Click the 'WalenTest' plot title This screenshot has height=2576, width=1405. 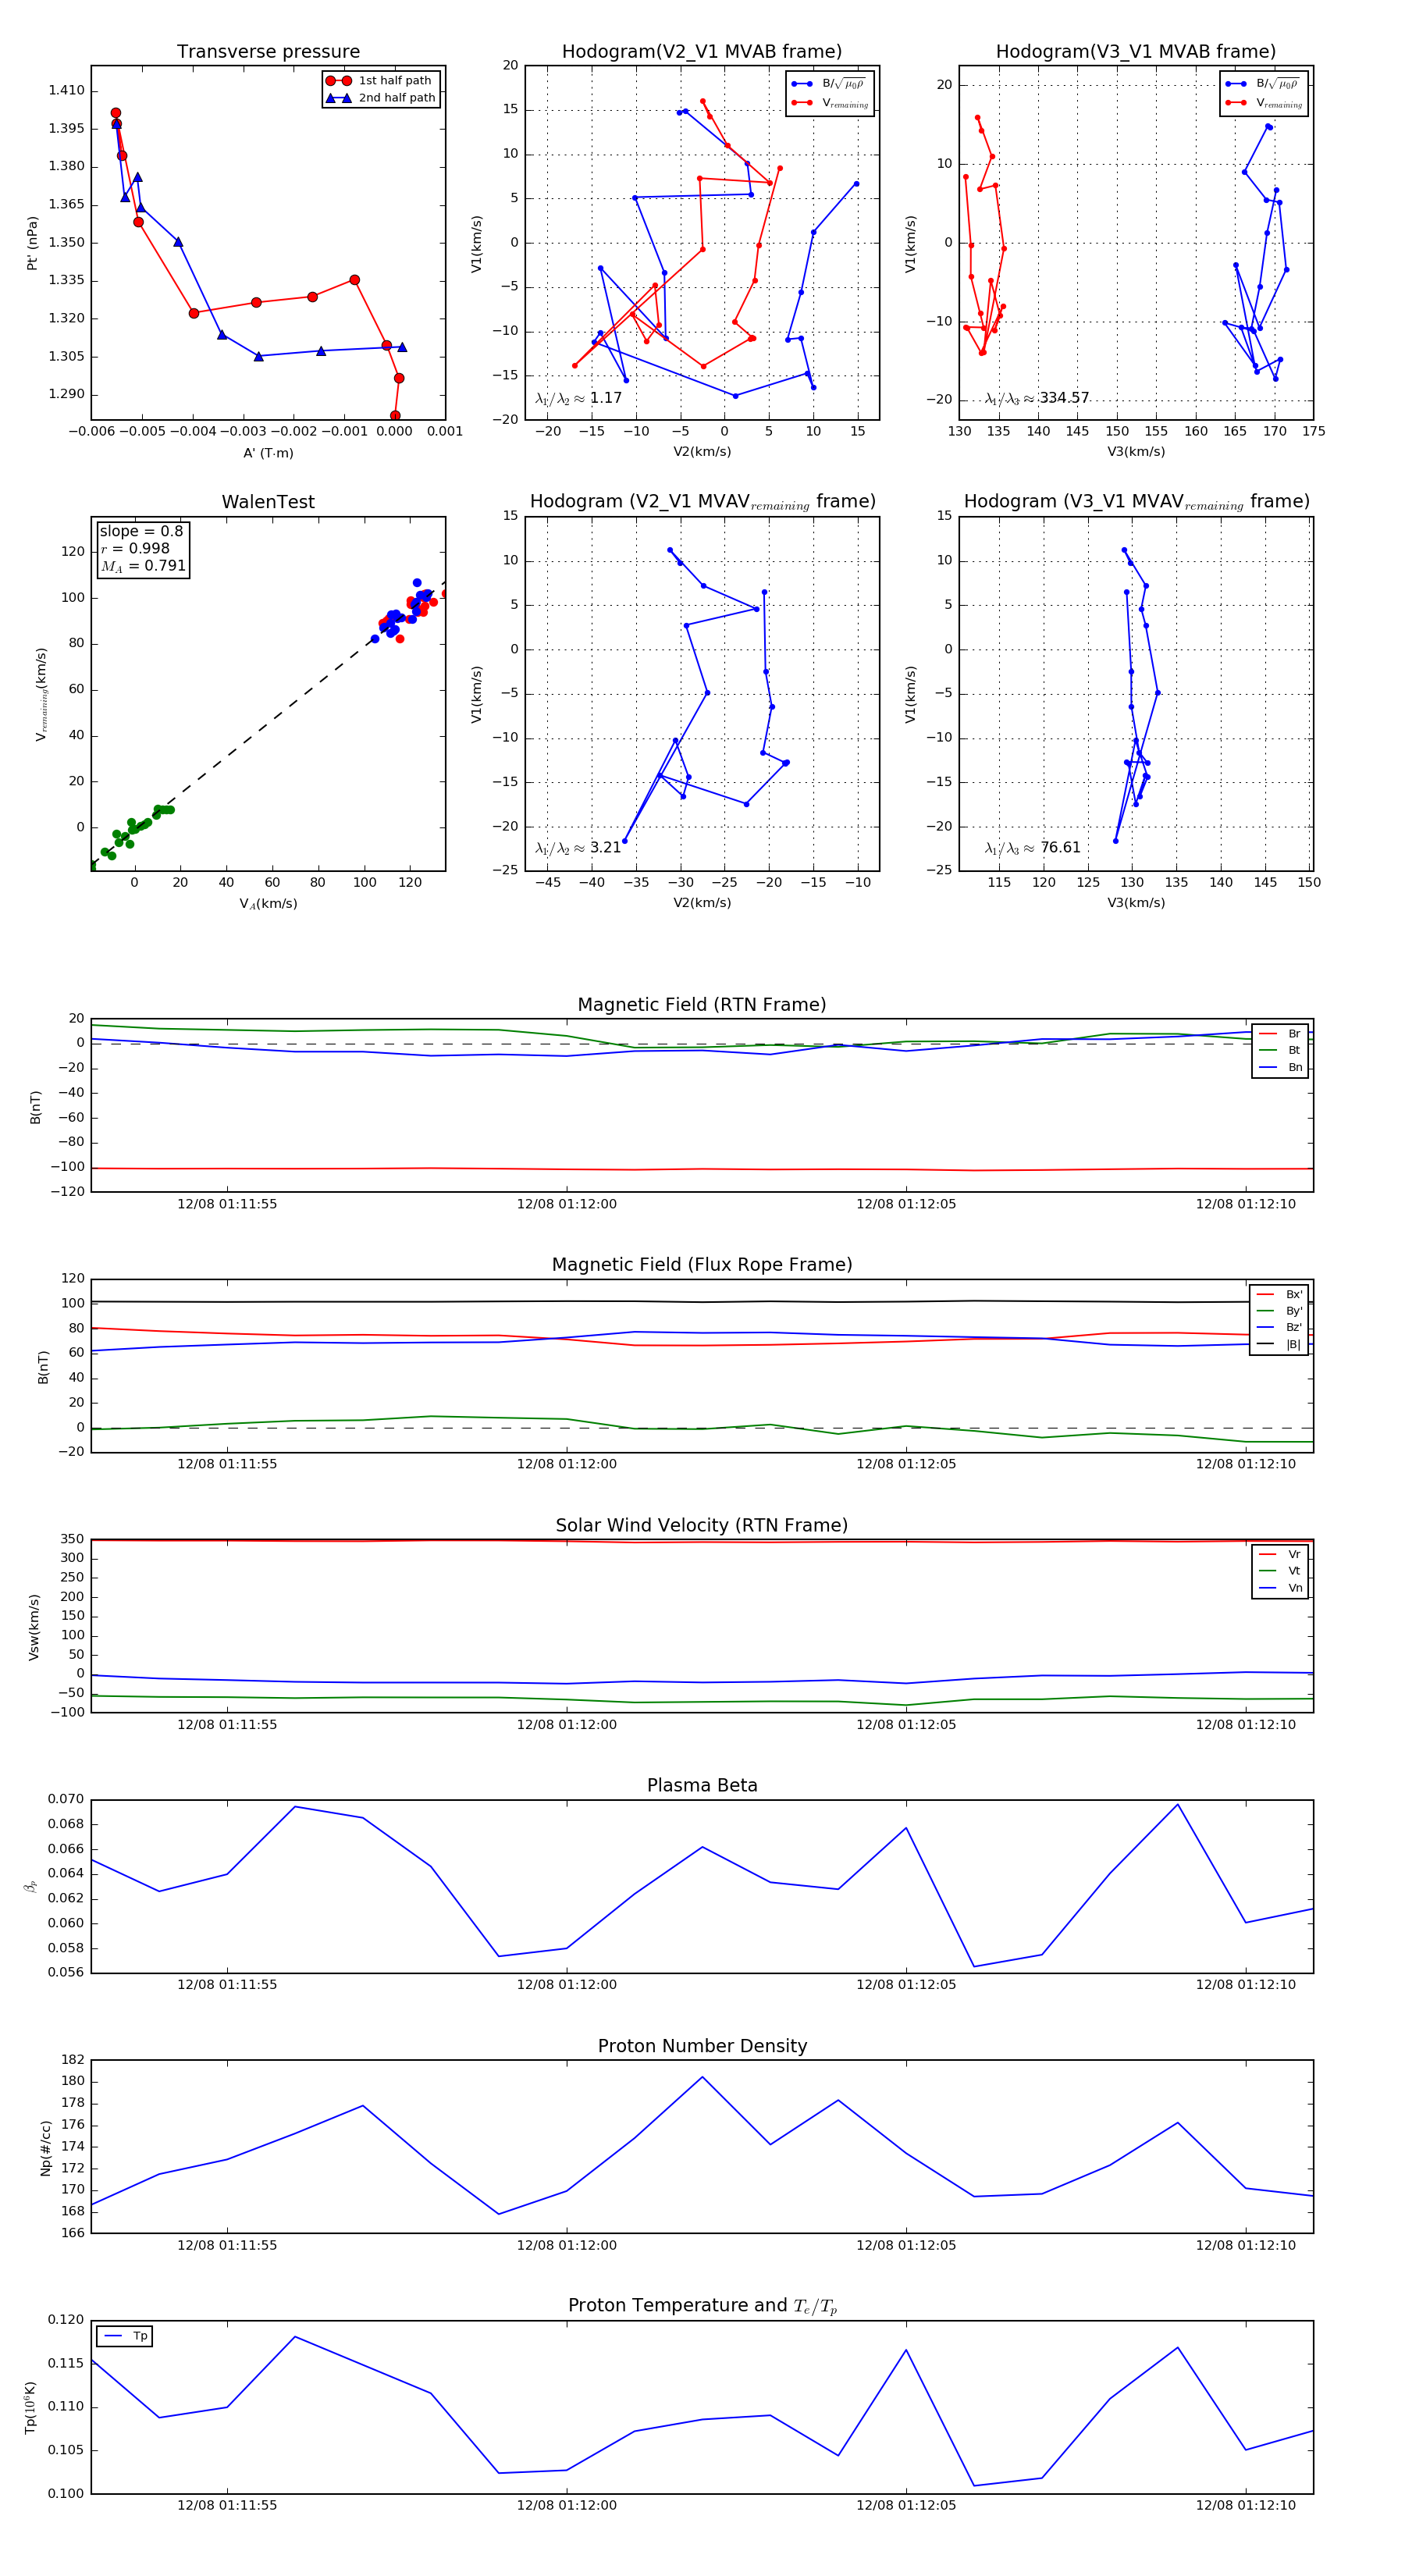[x=268, y=502]
